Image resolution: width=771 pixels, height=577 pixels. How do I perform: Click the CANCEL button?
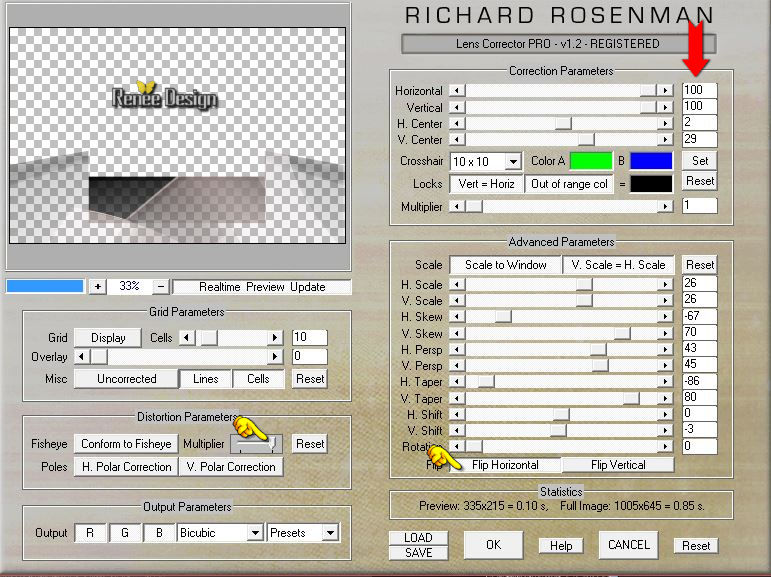click(x=628, y=545)
